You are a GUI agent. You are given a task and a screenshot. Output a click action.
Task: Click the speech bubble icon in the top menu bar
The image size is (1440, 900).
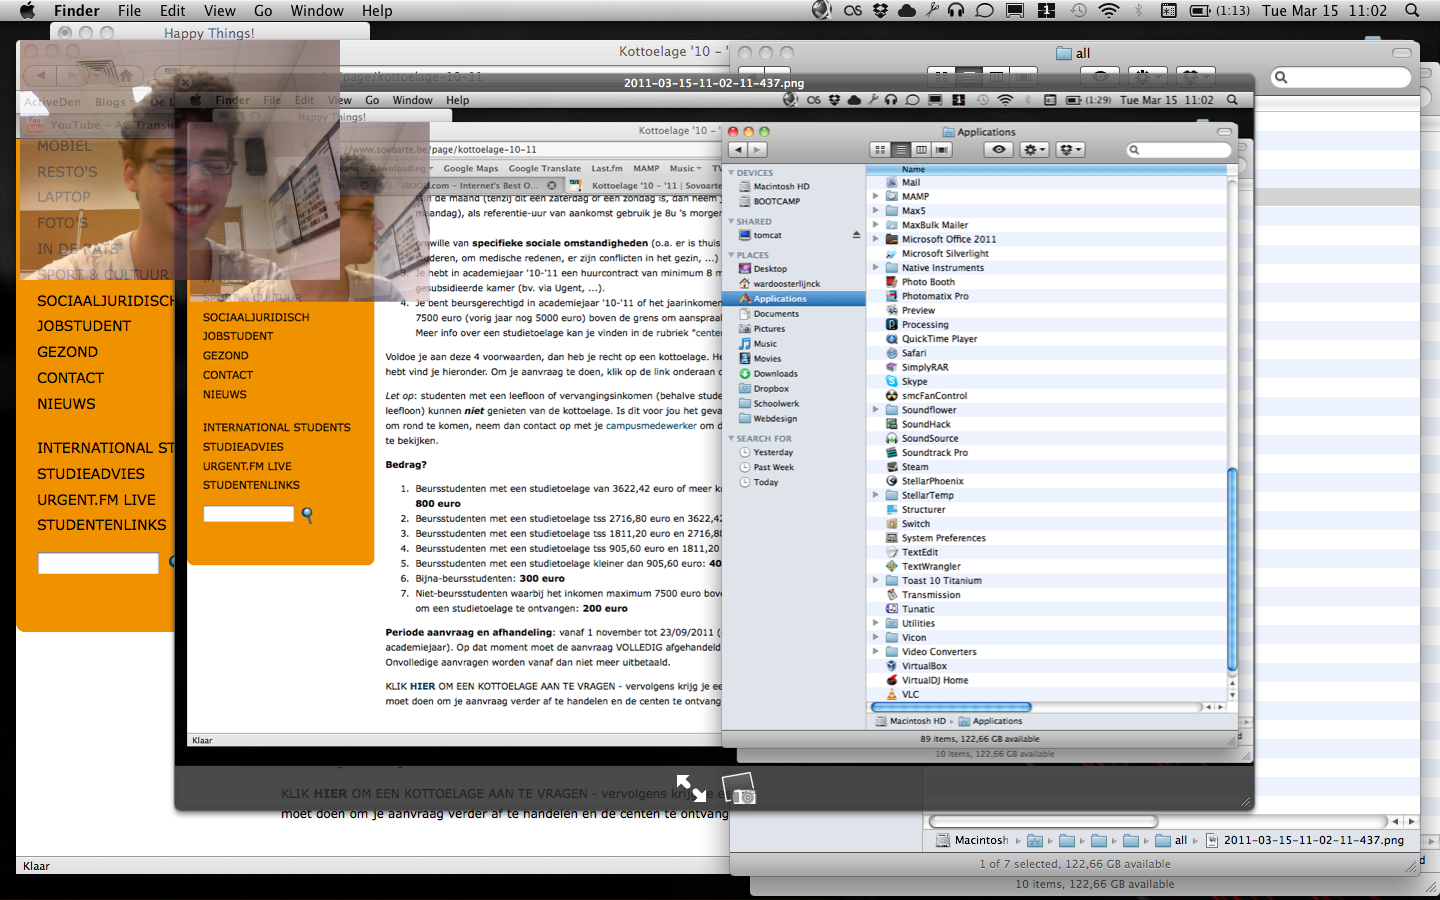tap(984, 11)
